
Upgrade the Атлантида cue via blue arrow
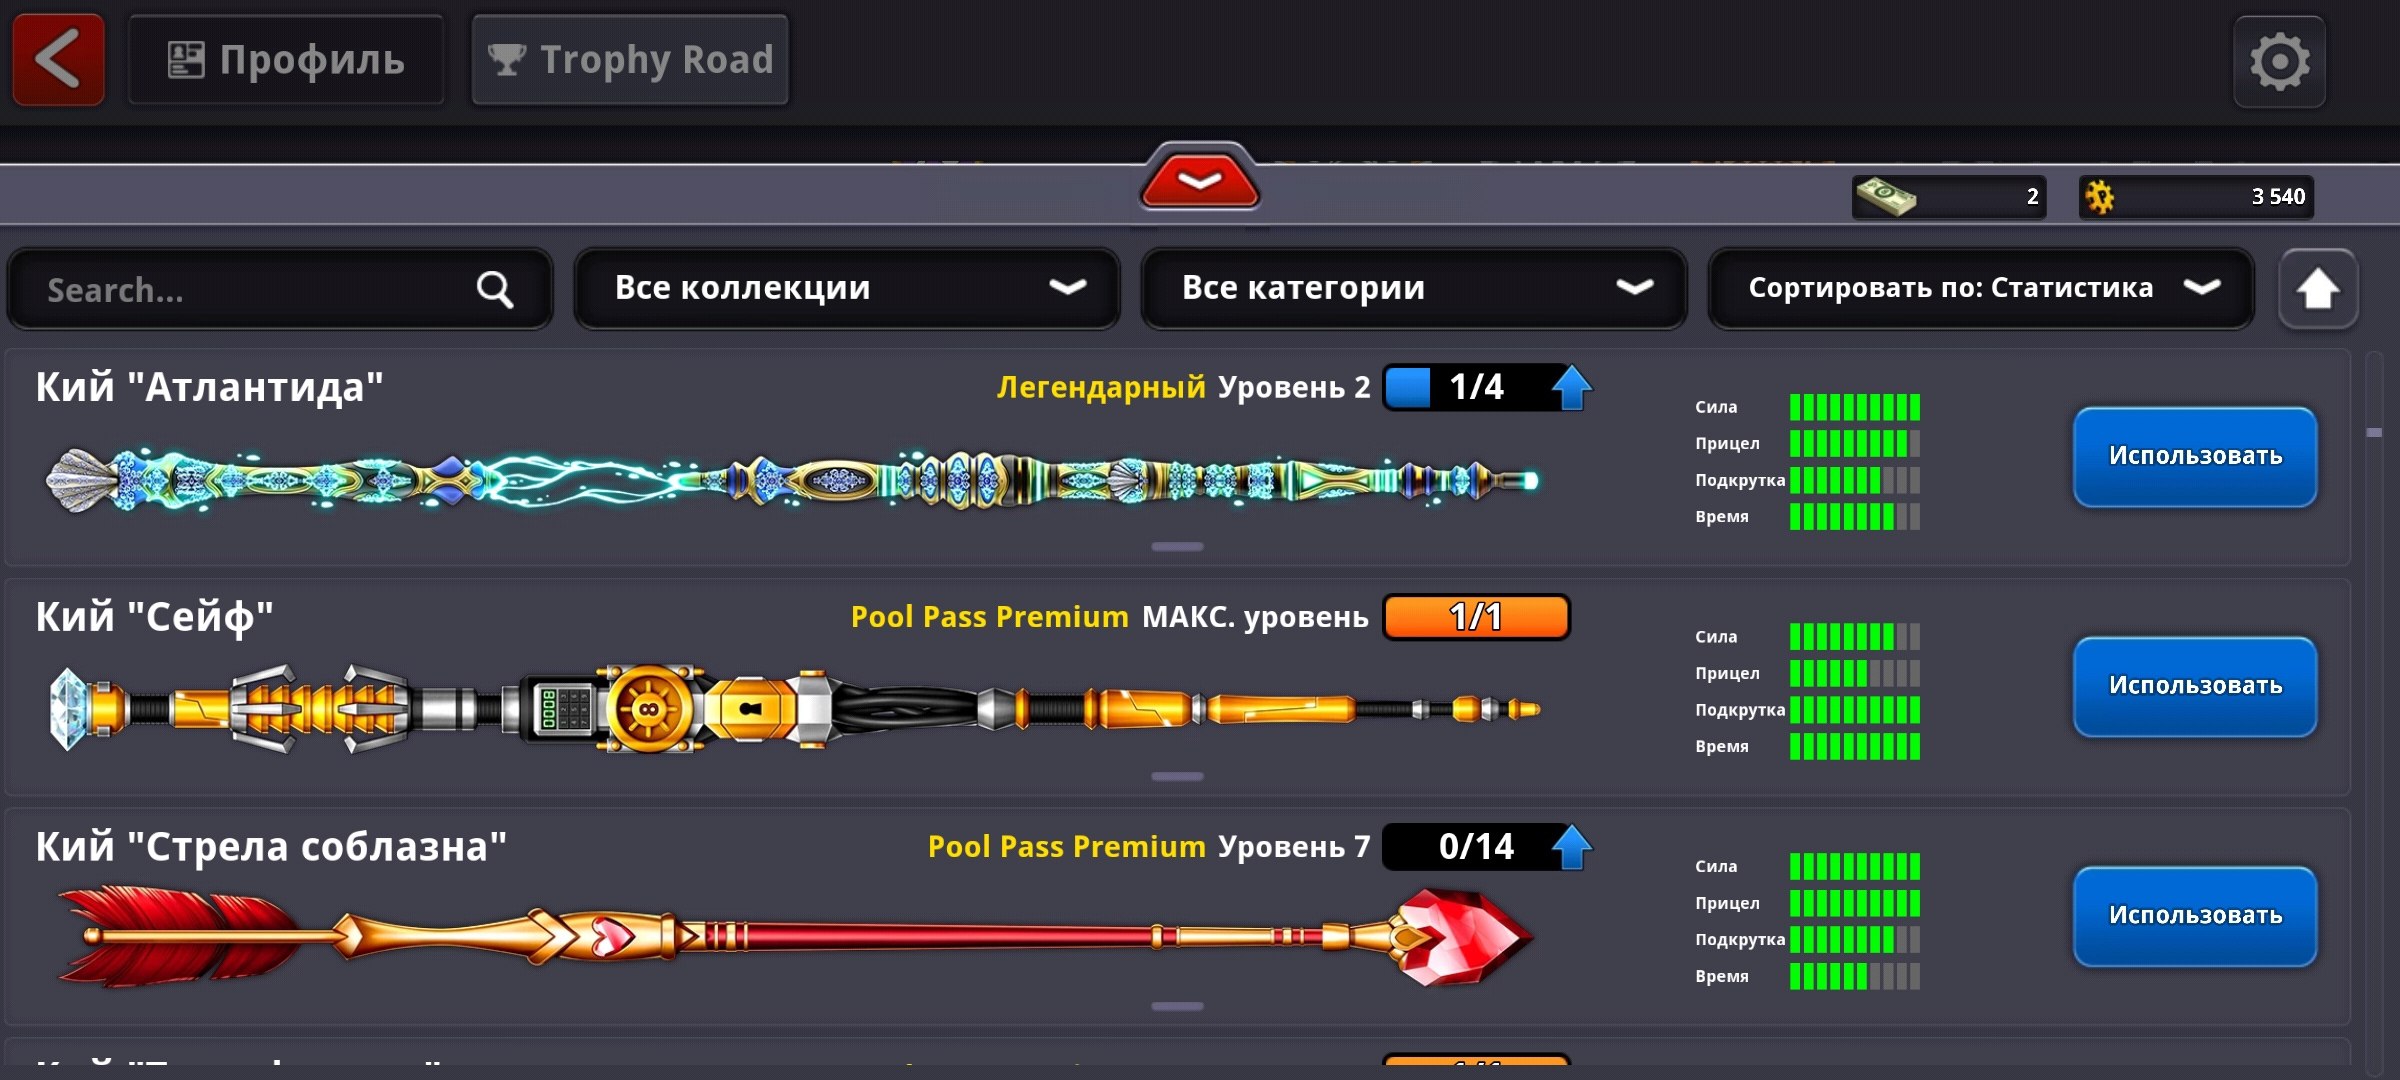[x=1572, y=387]
